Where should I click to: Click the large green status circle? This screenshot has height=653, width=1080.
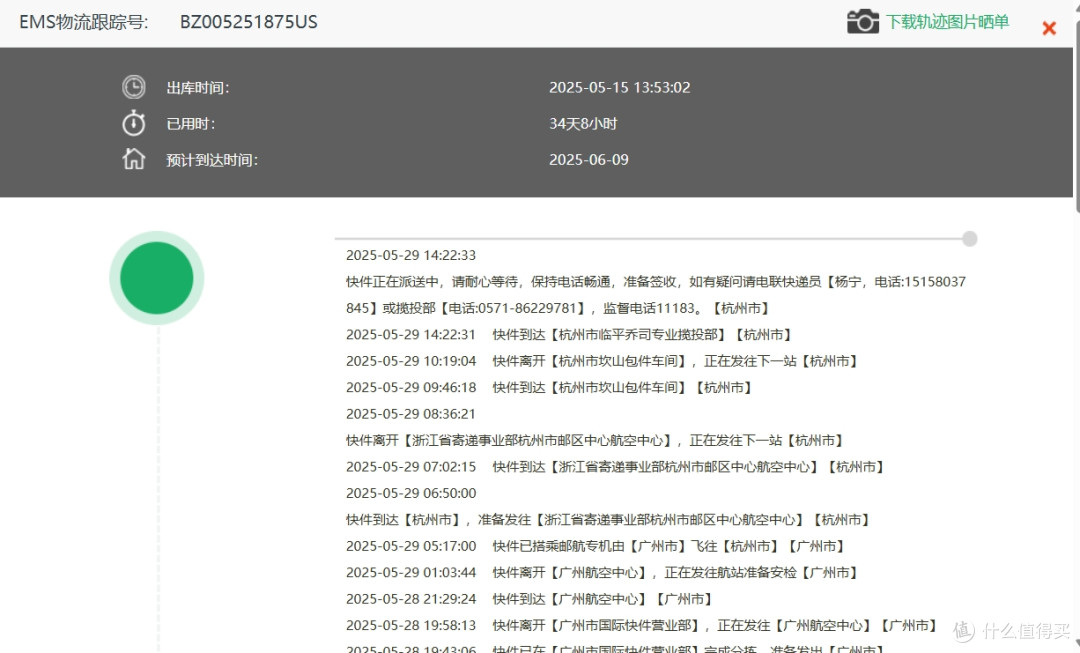(157, 278)
